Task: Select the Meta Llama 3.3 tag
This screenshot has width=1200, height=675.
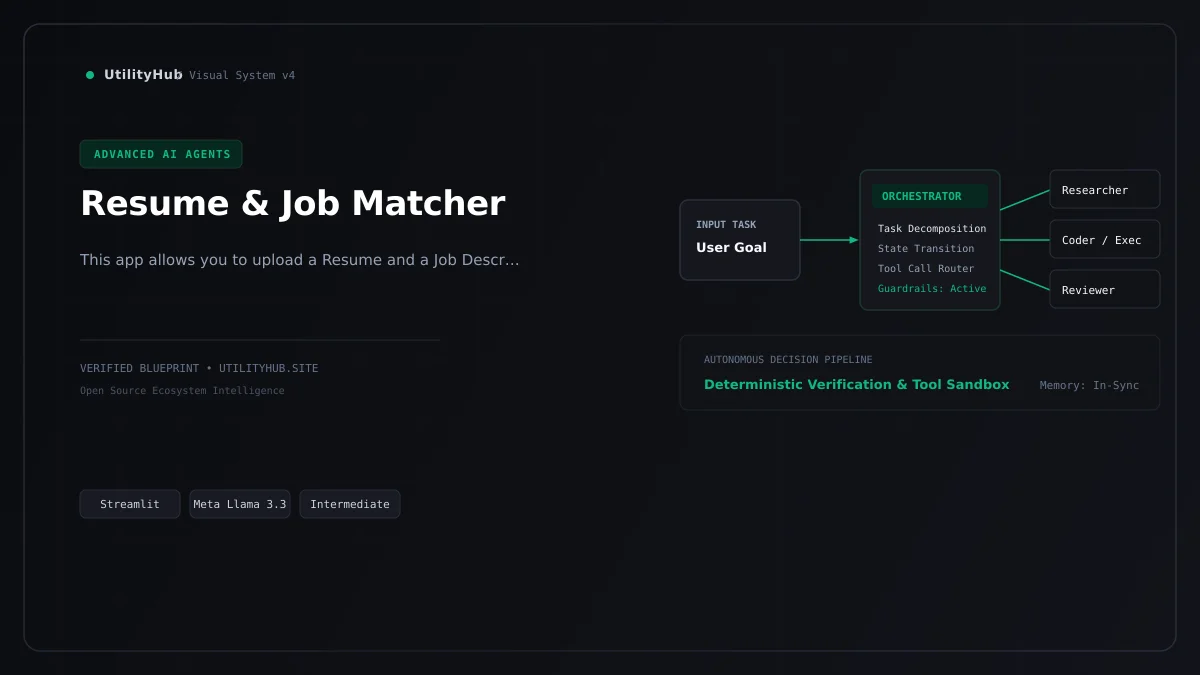Action: pos(240,504)
